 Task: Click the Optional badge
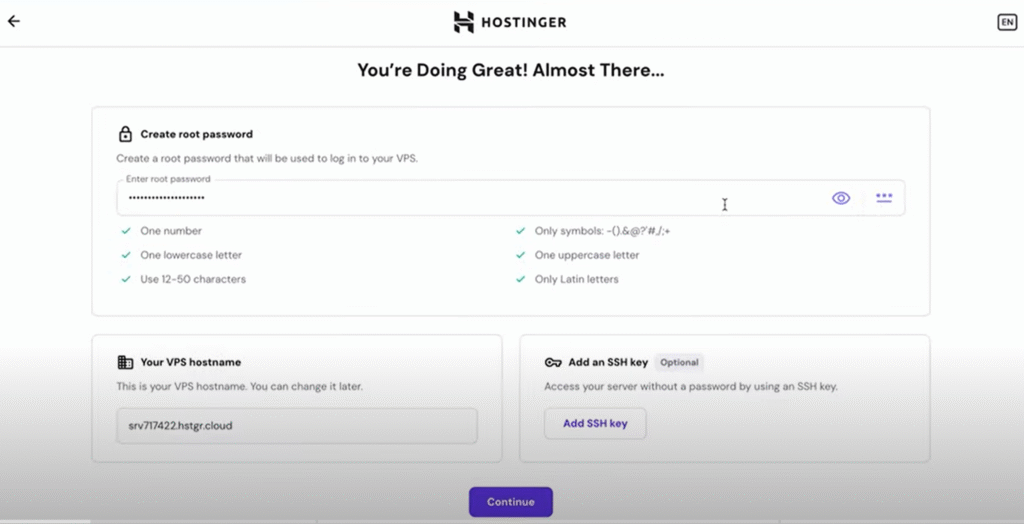679,362
